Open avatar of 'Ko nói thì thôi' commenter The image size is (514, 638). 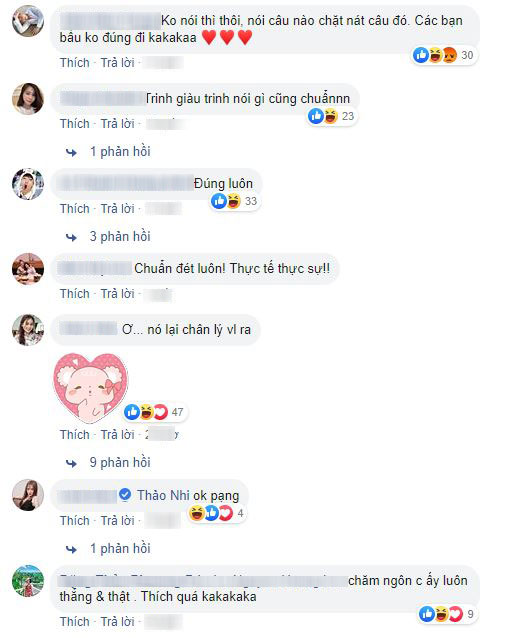pos(28,21)
